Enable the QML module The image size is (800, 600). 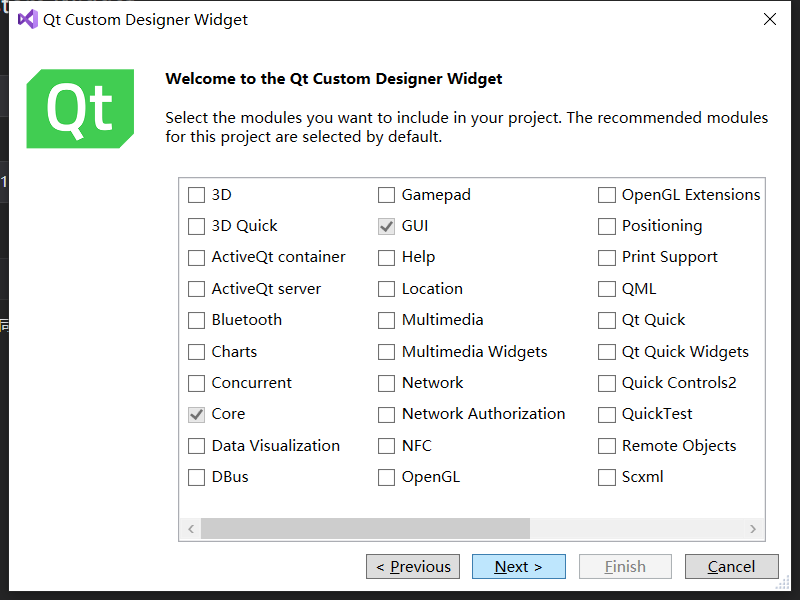point(606,288)
